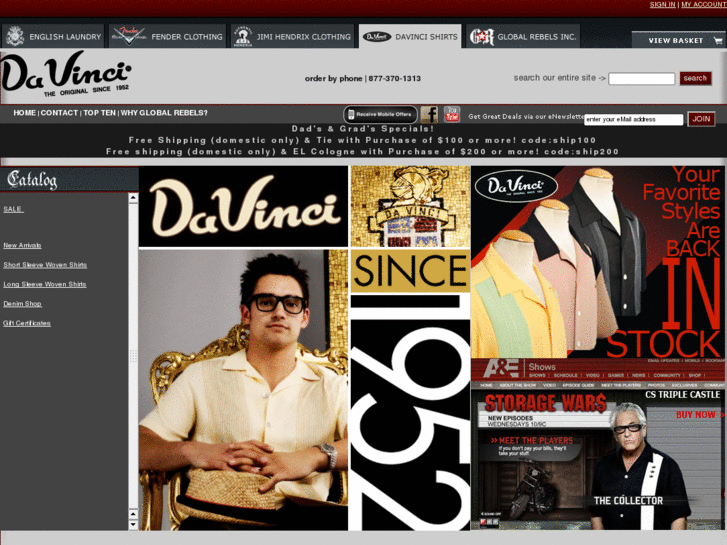
Task: Open Why Global Rebels? menu link
Action: [x=164, y=113]
